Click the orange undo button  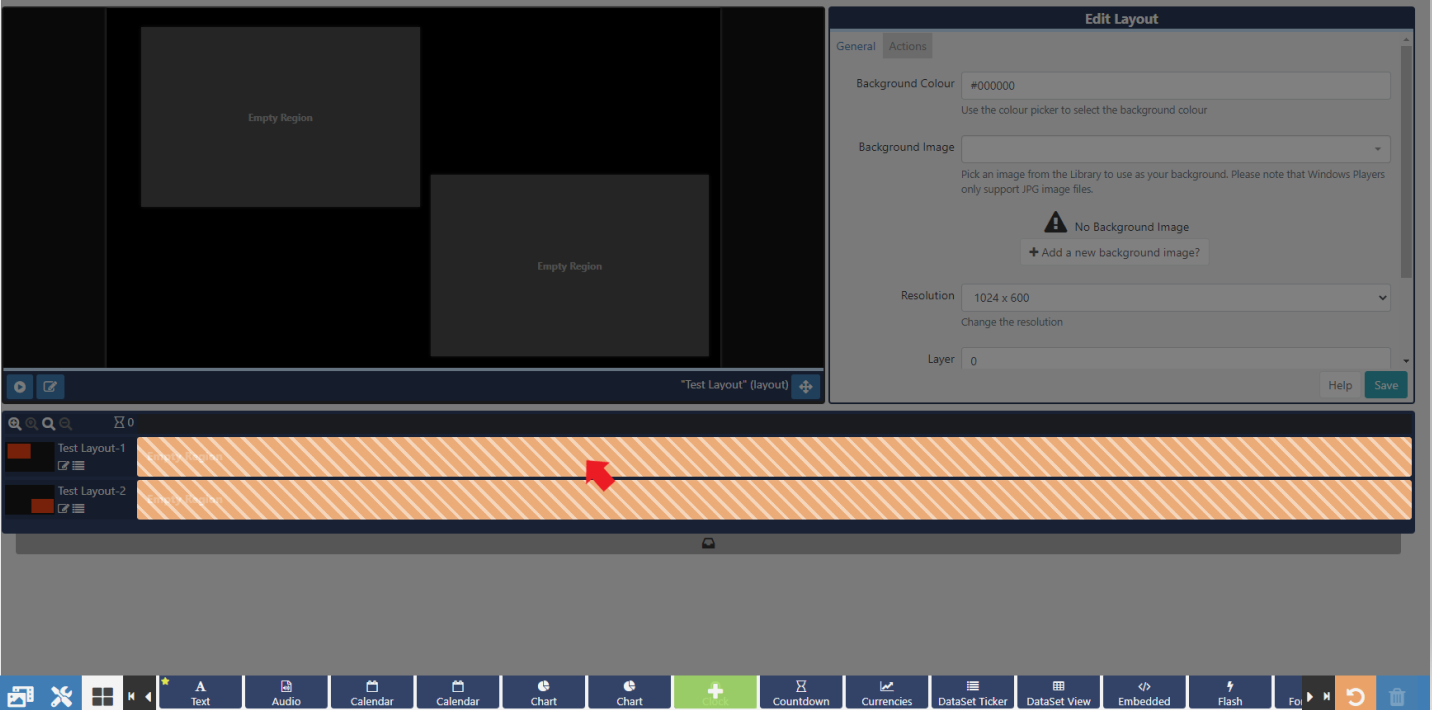tap(1355, 694)
